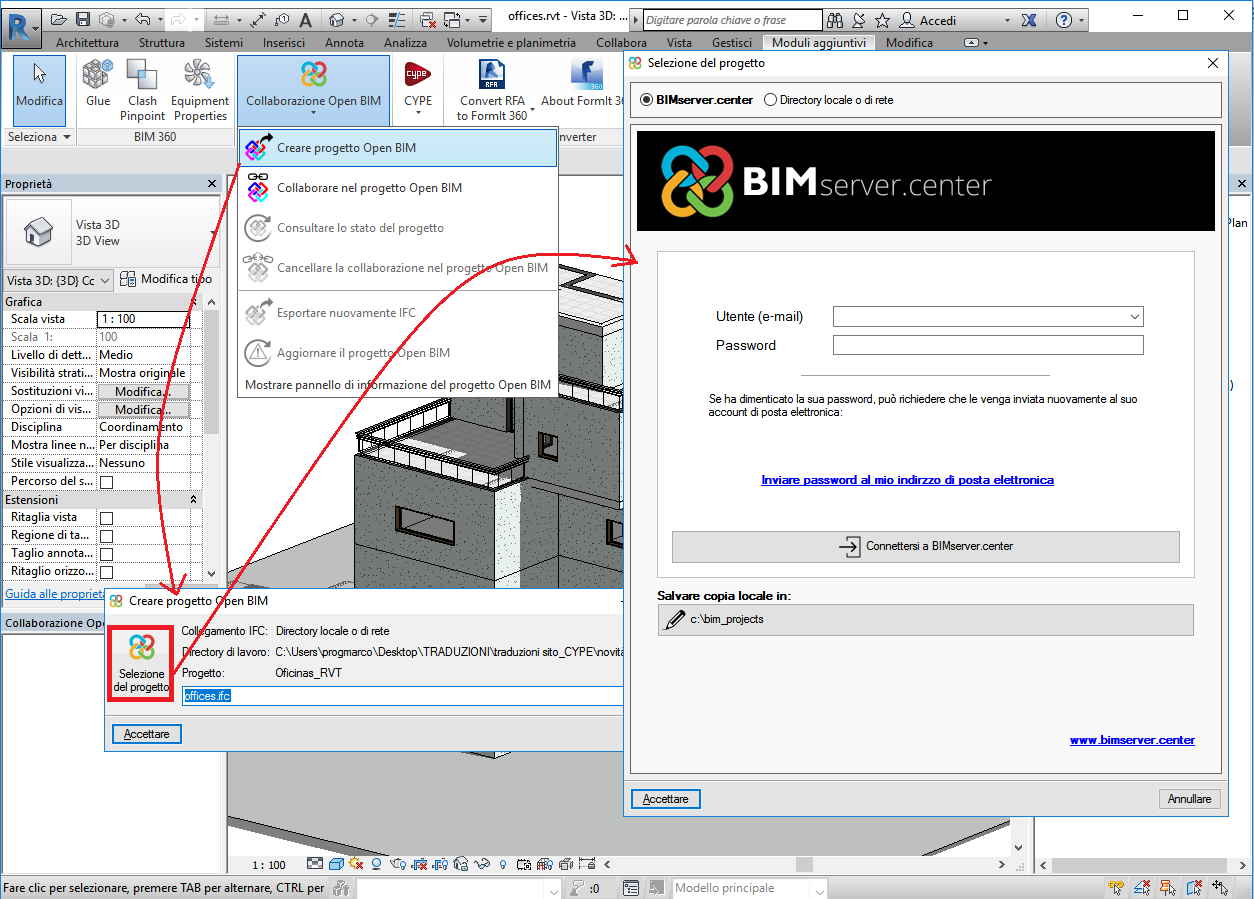Enable the Ritaglia vista checkbox
Viewport: 1254px width, 899px height.
point(107,518)
